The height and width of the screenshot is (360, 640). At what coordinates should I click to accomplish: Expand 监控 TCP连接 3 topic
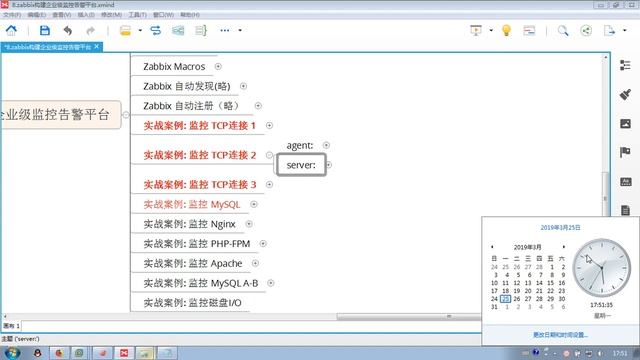point(269,184)
